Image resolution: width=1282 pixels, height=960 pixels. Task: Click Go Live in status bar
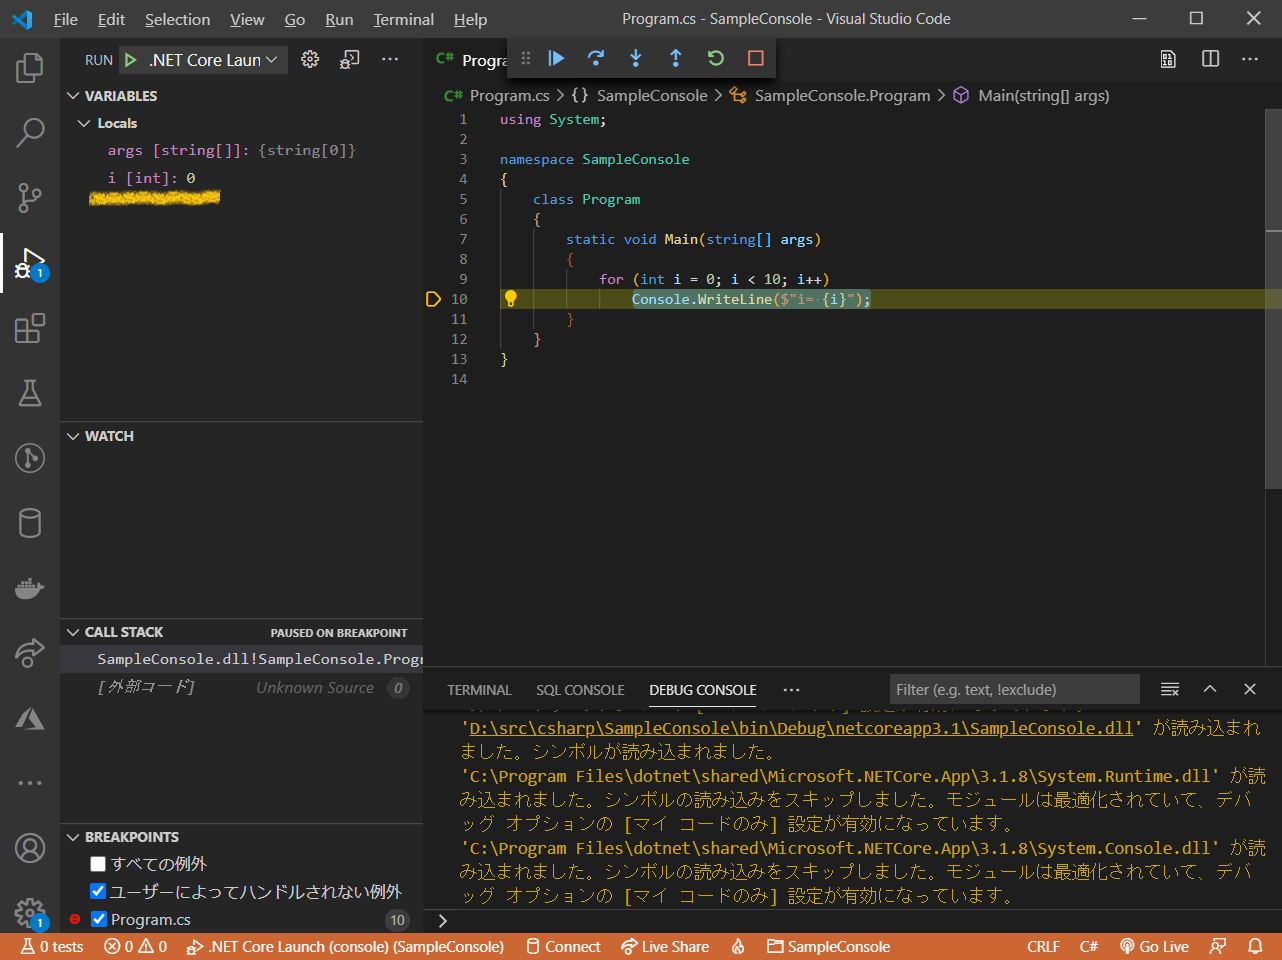(1154, 946)
